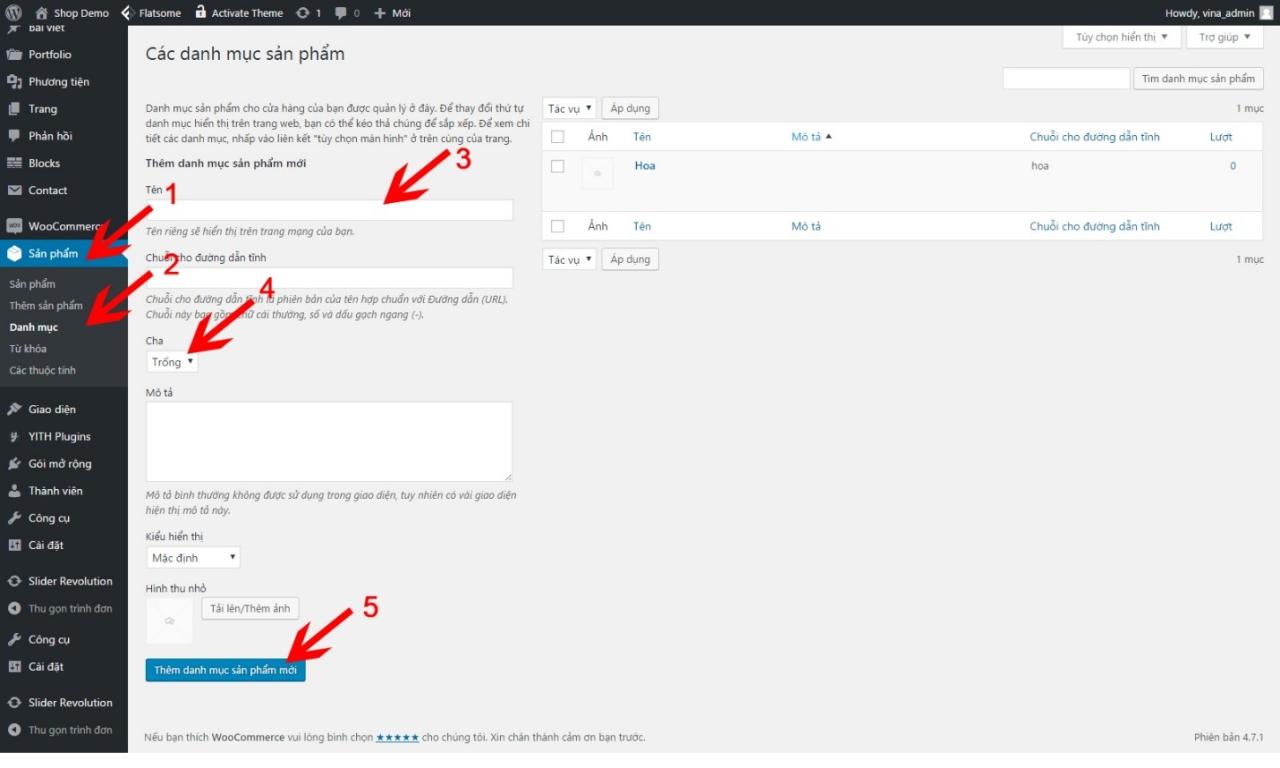Screen dimensions: 1280x768
Task: Click the five-star rating link in footer
Action: 397,738
